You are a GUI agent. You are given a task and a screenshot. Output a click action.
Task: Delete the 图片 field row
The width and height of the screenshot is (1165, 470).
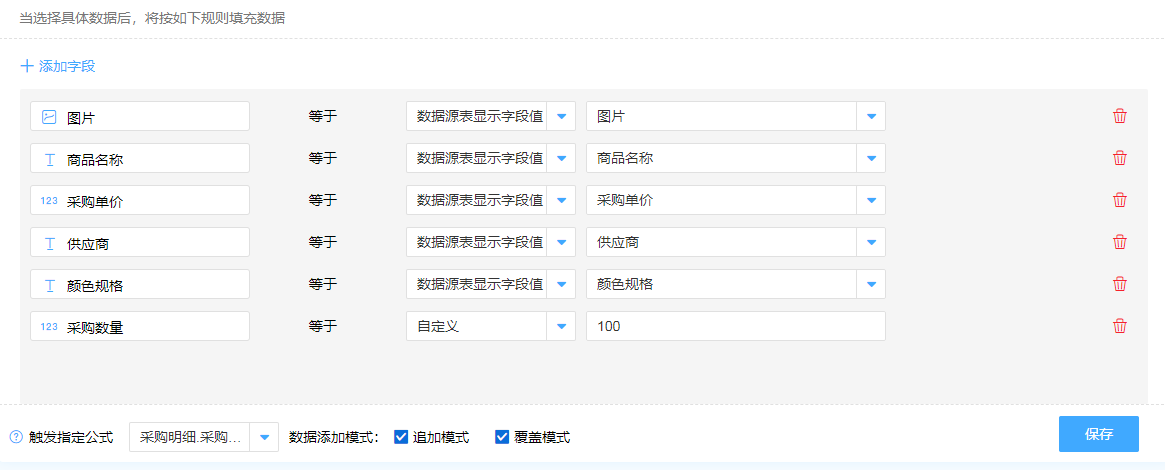tap(1120, 116)
